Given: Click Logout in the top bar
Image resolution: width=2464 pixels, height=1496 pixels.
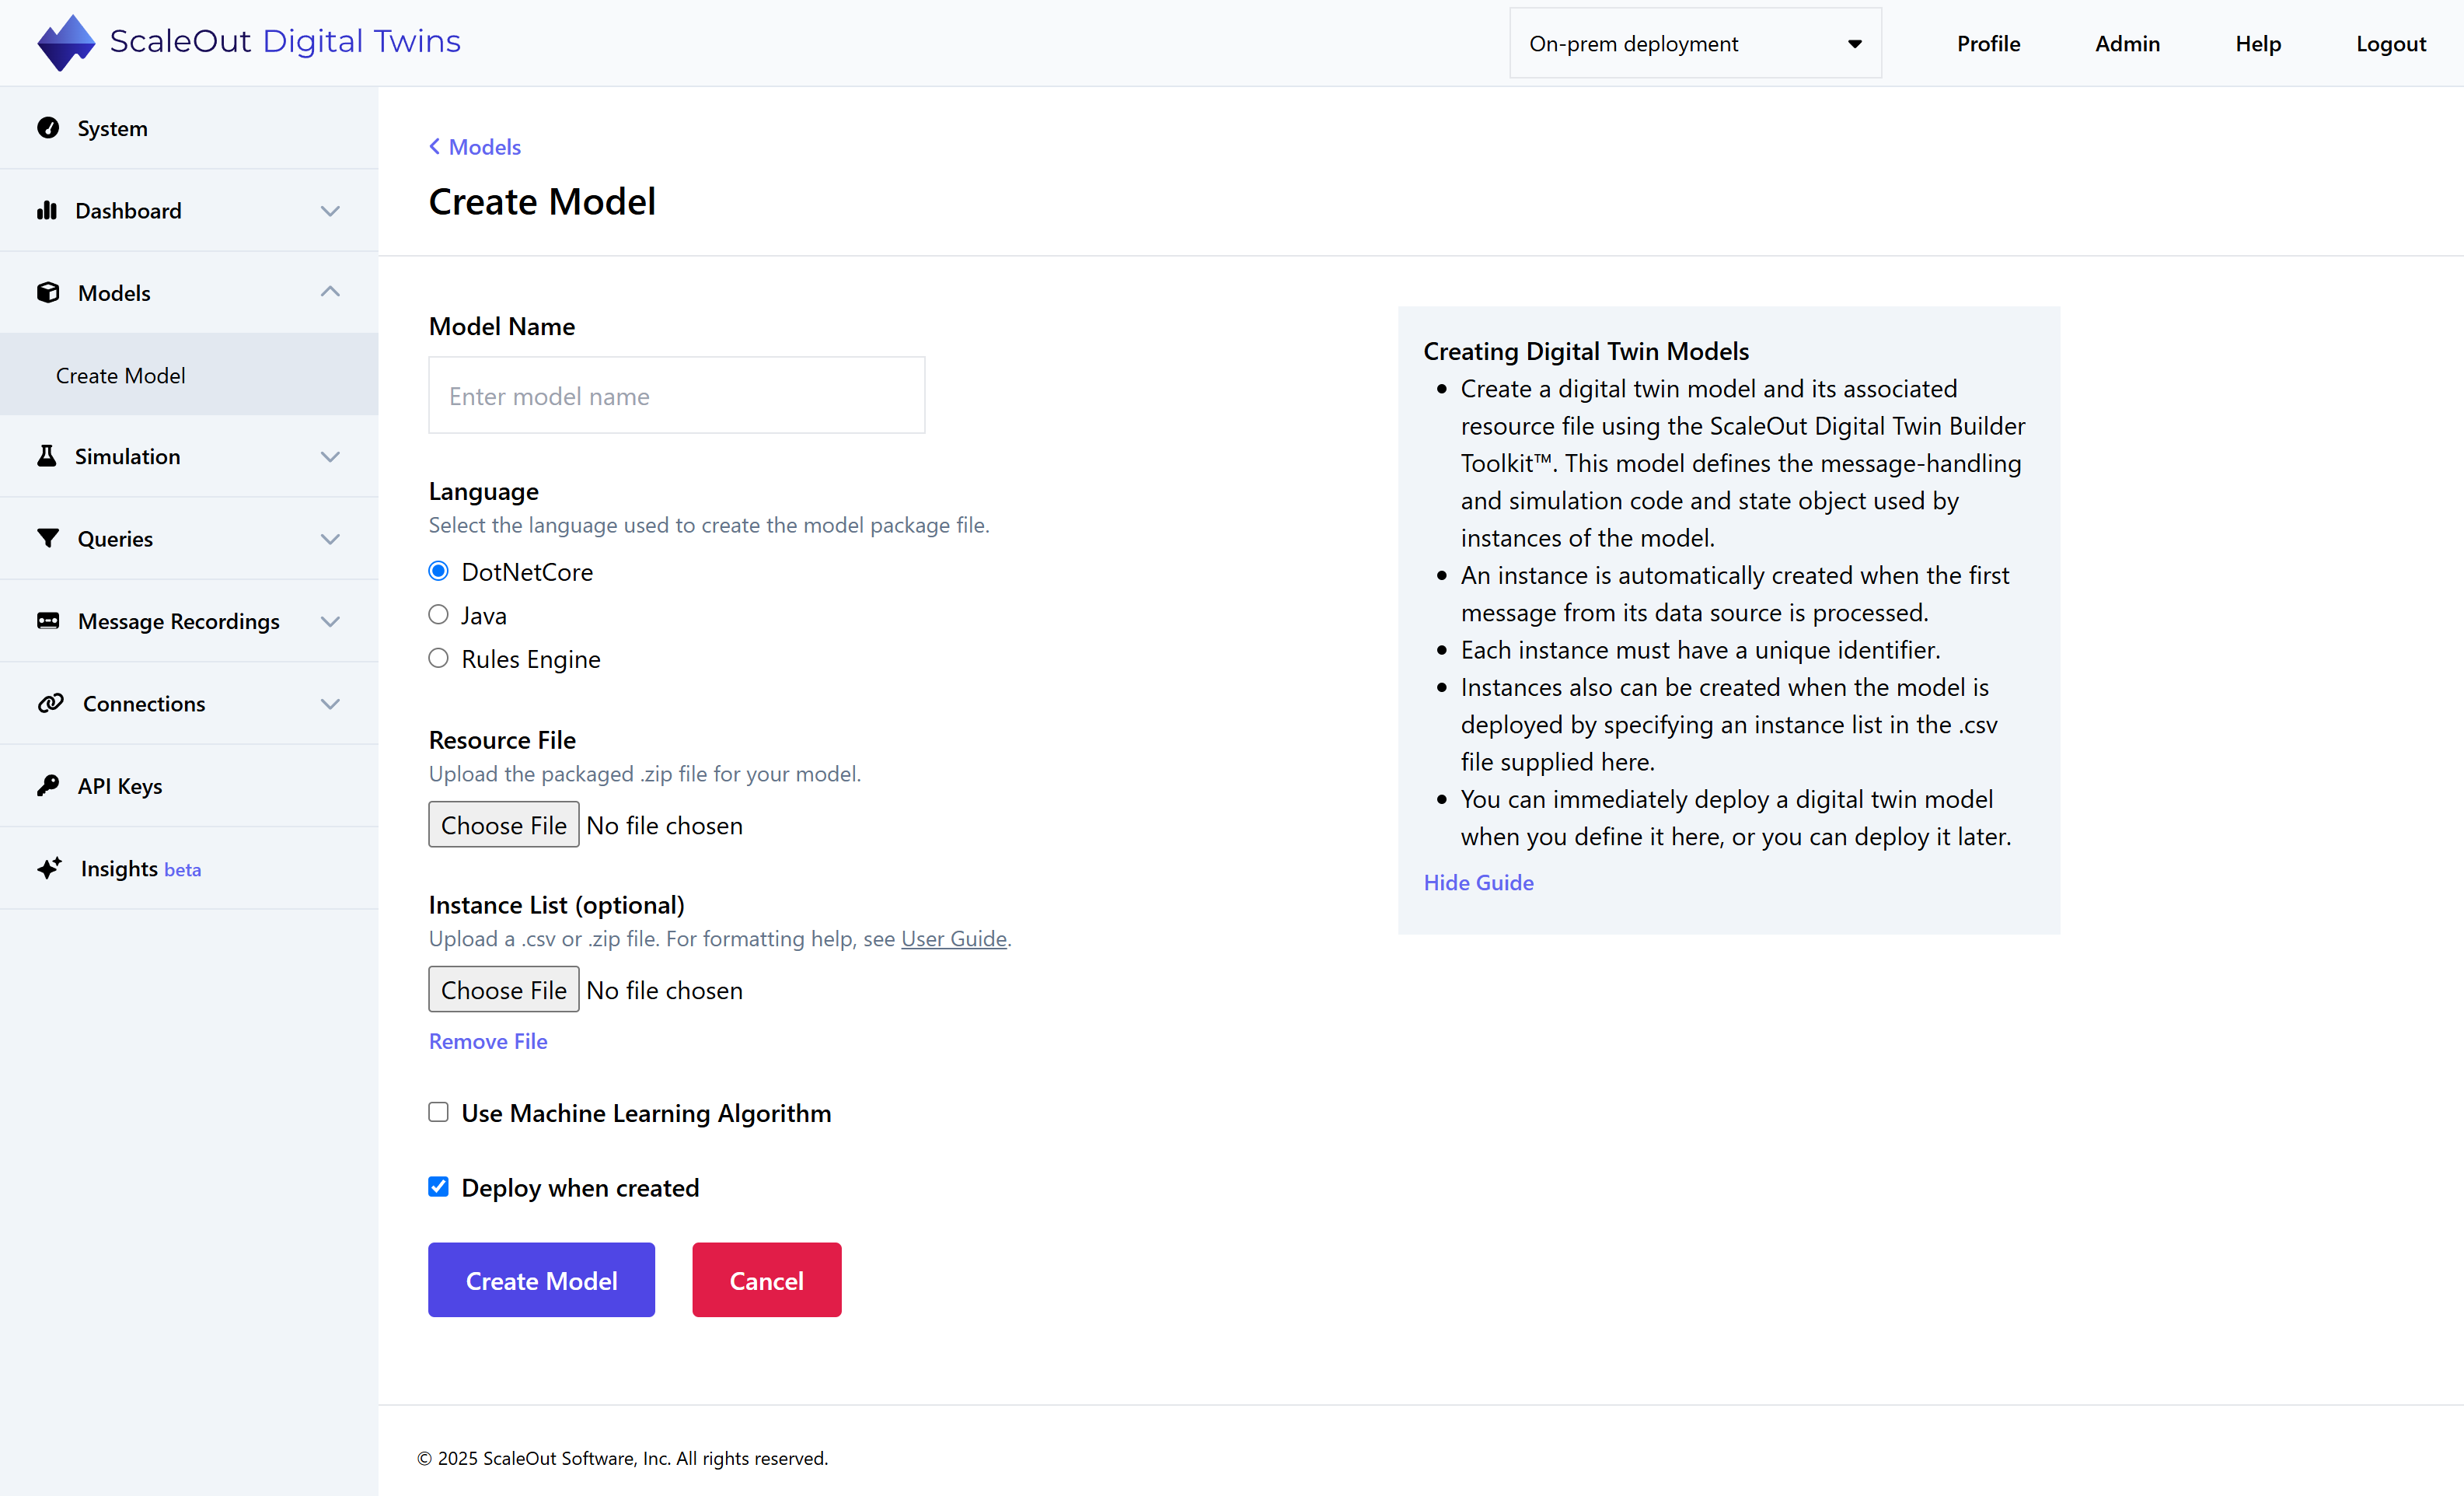Looking at the screenshot, I should point(2390,43).
